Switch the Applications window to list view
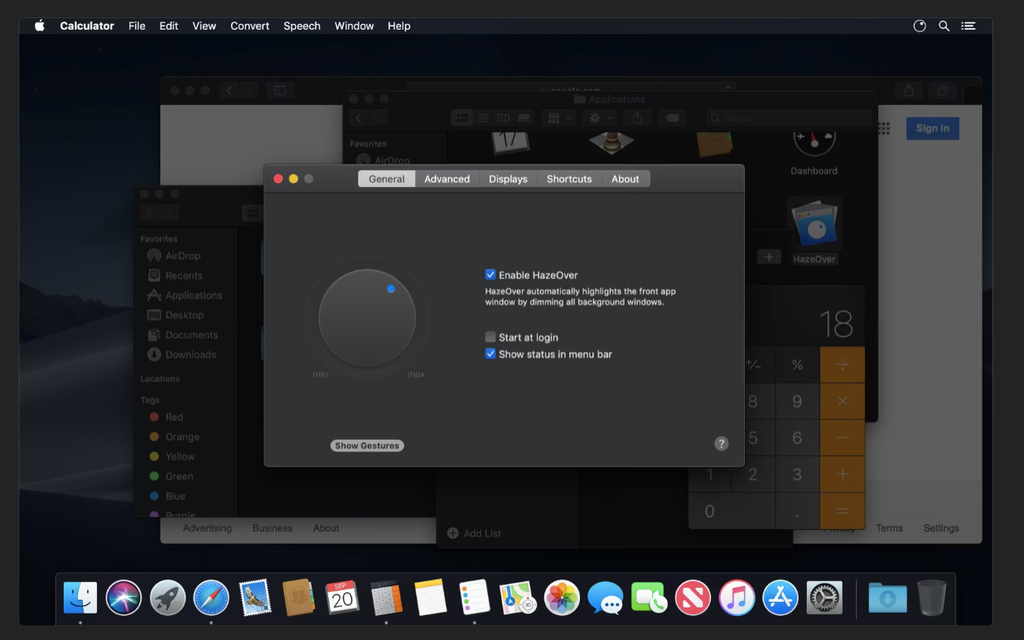 tap(483, 118)
